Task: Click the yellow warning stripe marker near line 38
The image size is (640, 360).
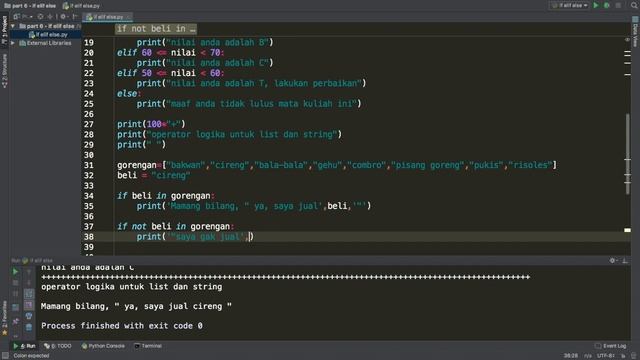Action: 627,230
